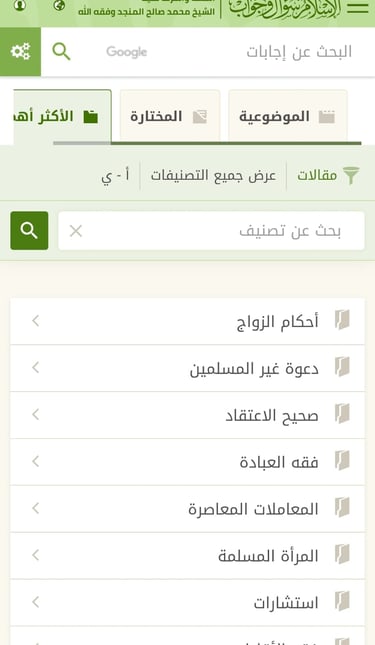This screenshot has width=375, height=645.
Task: Switch to the الموضوعية tab
Action: 287,116
